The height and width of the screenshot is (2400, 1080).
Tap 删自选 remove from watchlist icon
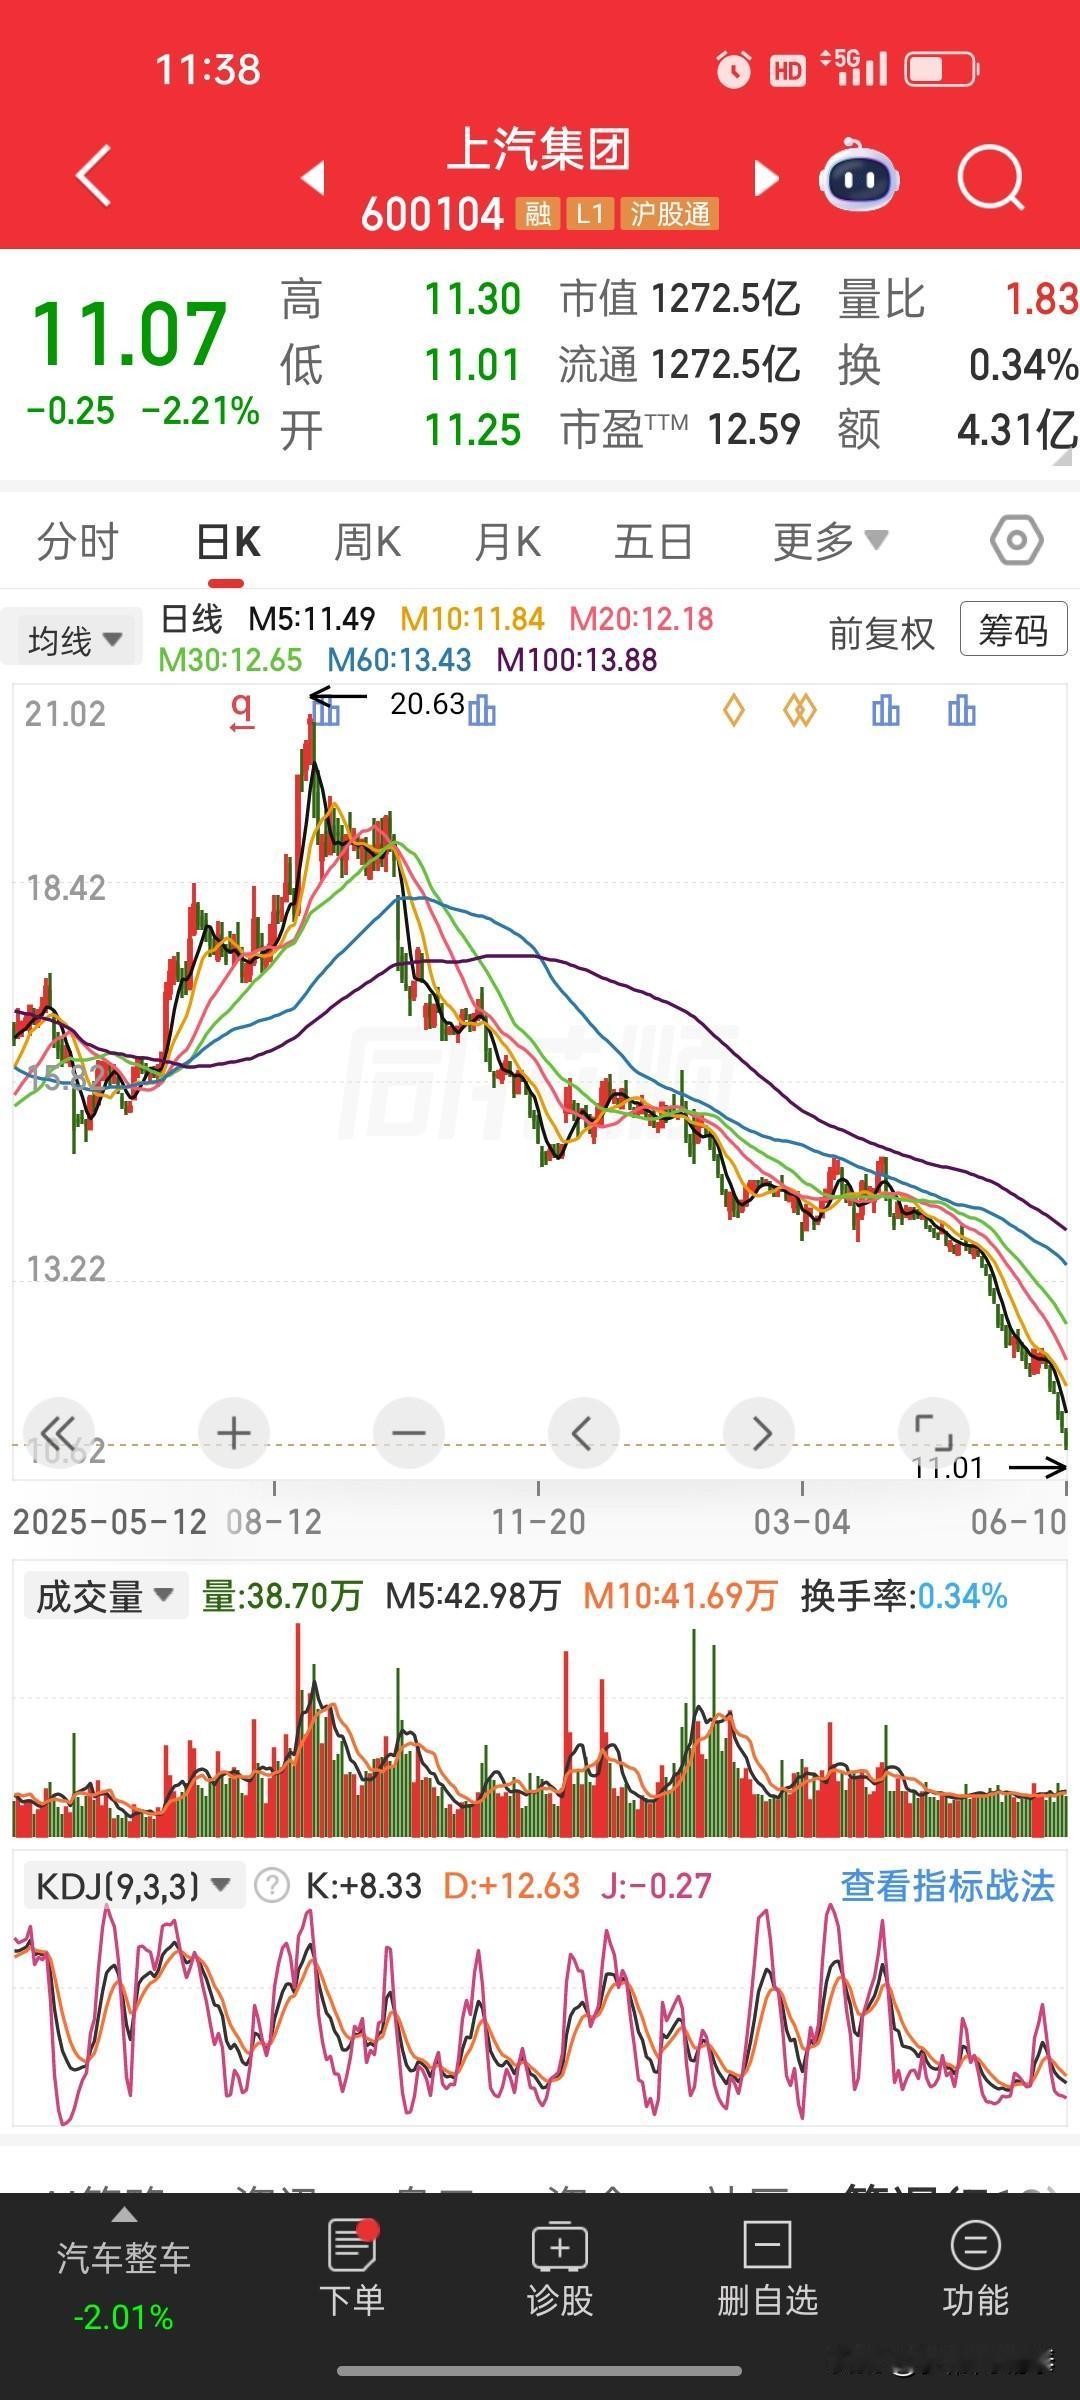767,2268
